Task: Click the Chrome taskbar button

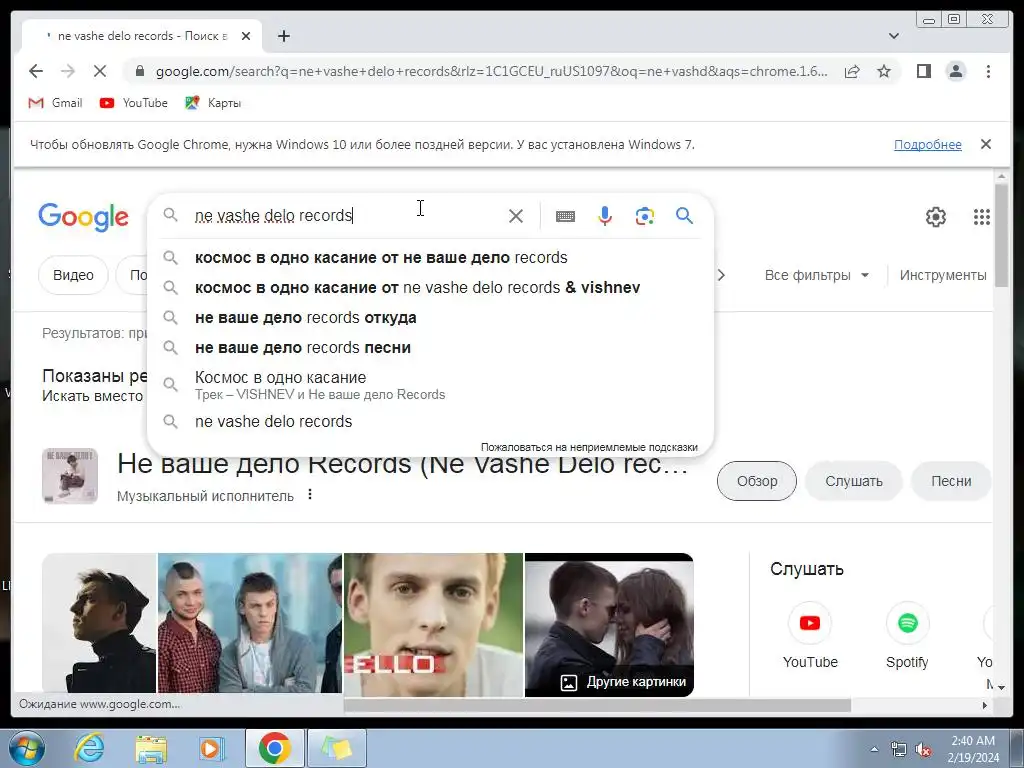Action: click(x=274, y=748)
